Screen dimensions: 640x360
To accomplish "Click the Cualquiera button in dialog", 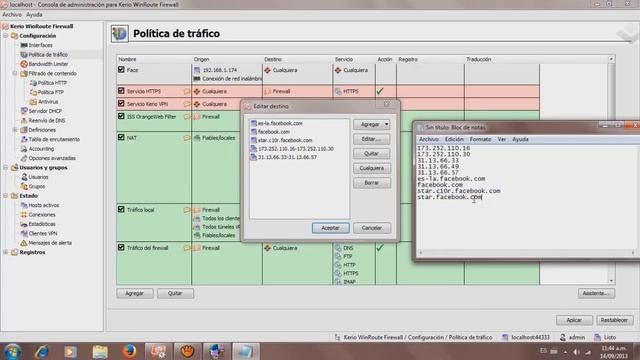I will (x=372, y=168).
